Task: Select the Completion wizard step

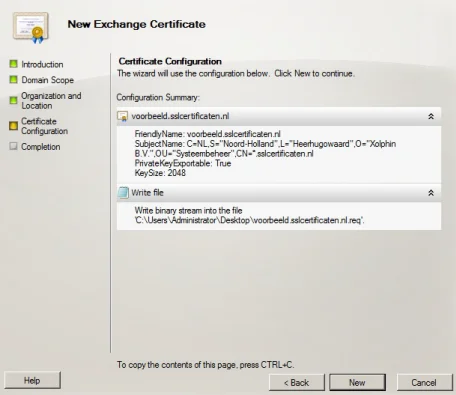Action: click(x=41, y=147)
